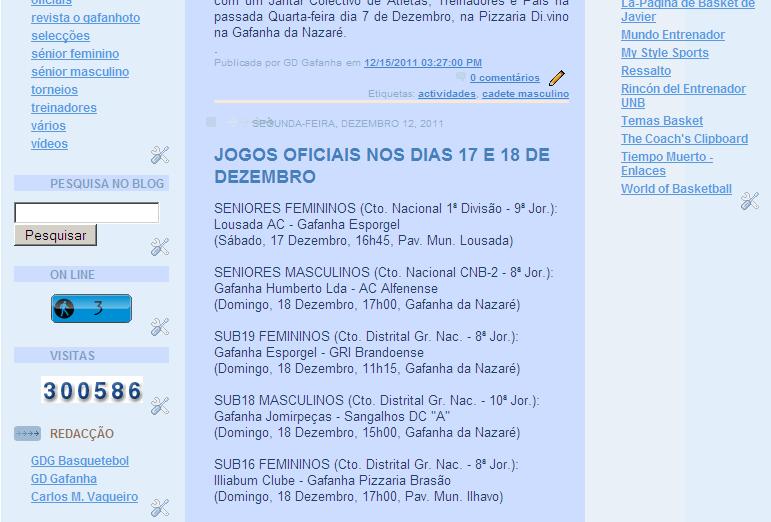Click the online users counter badge

(91, 309)
